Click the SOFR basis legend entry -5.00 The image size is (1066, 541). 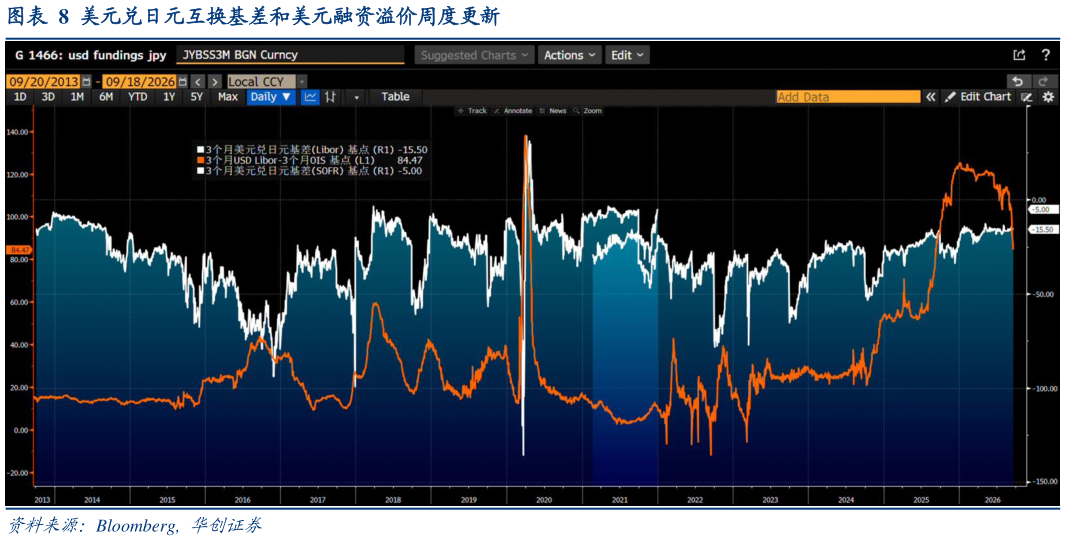[x=310, y=171]
